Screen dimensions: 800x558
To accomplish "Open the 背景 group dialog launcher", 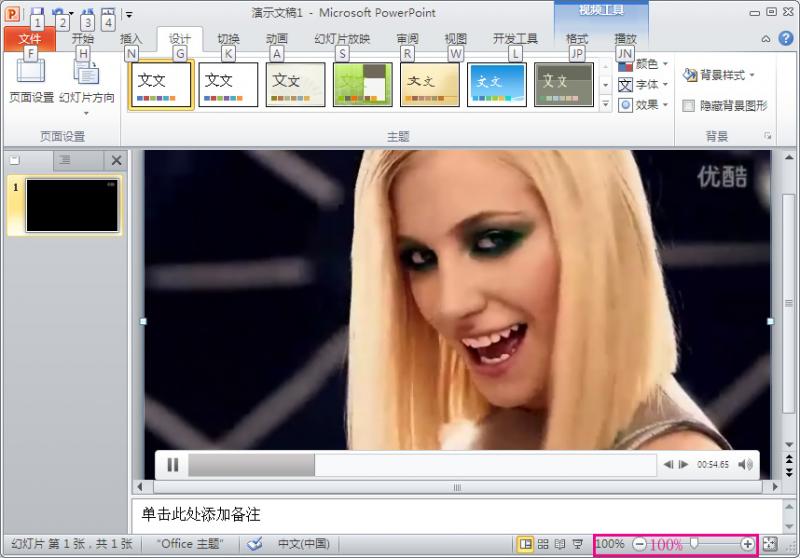I will point(767,136).
